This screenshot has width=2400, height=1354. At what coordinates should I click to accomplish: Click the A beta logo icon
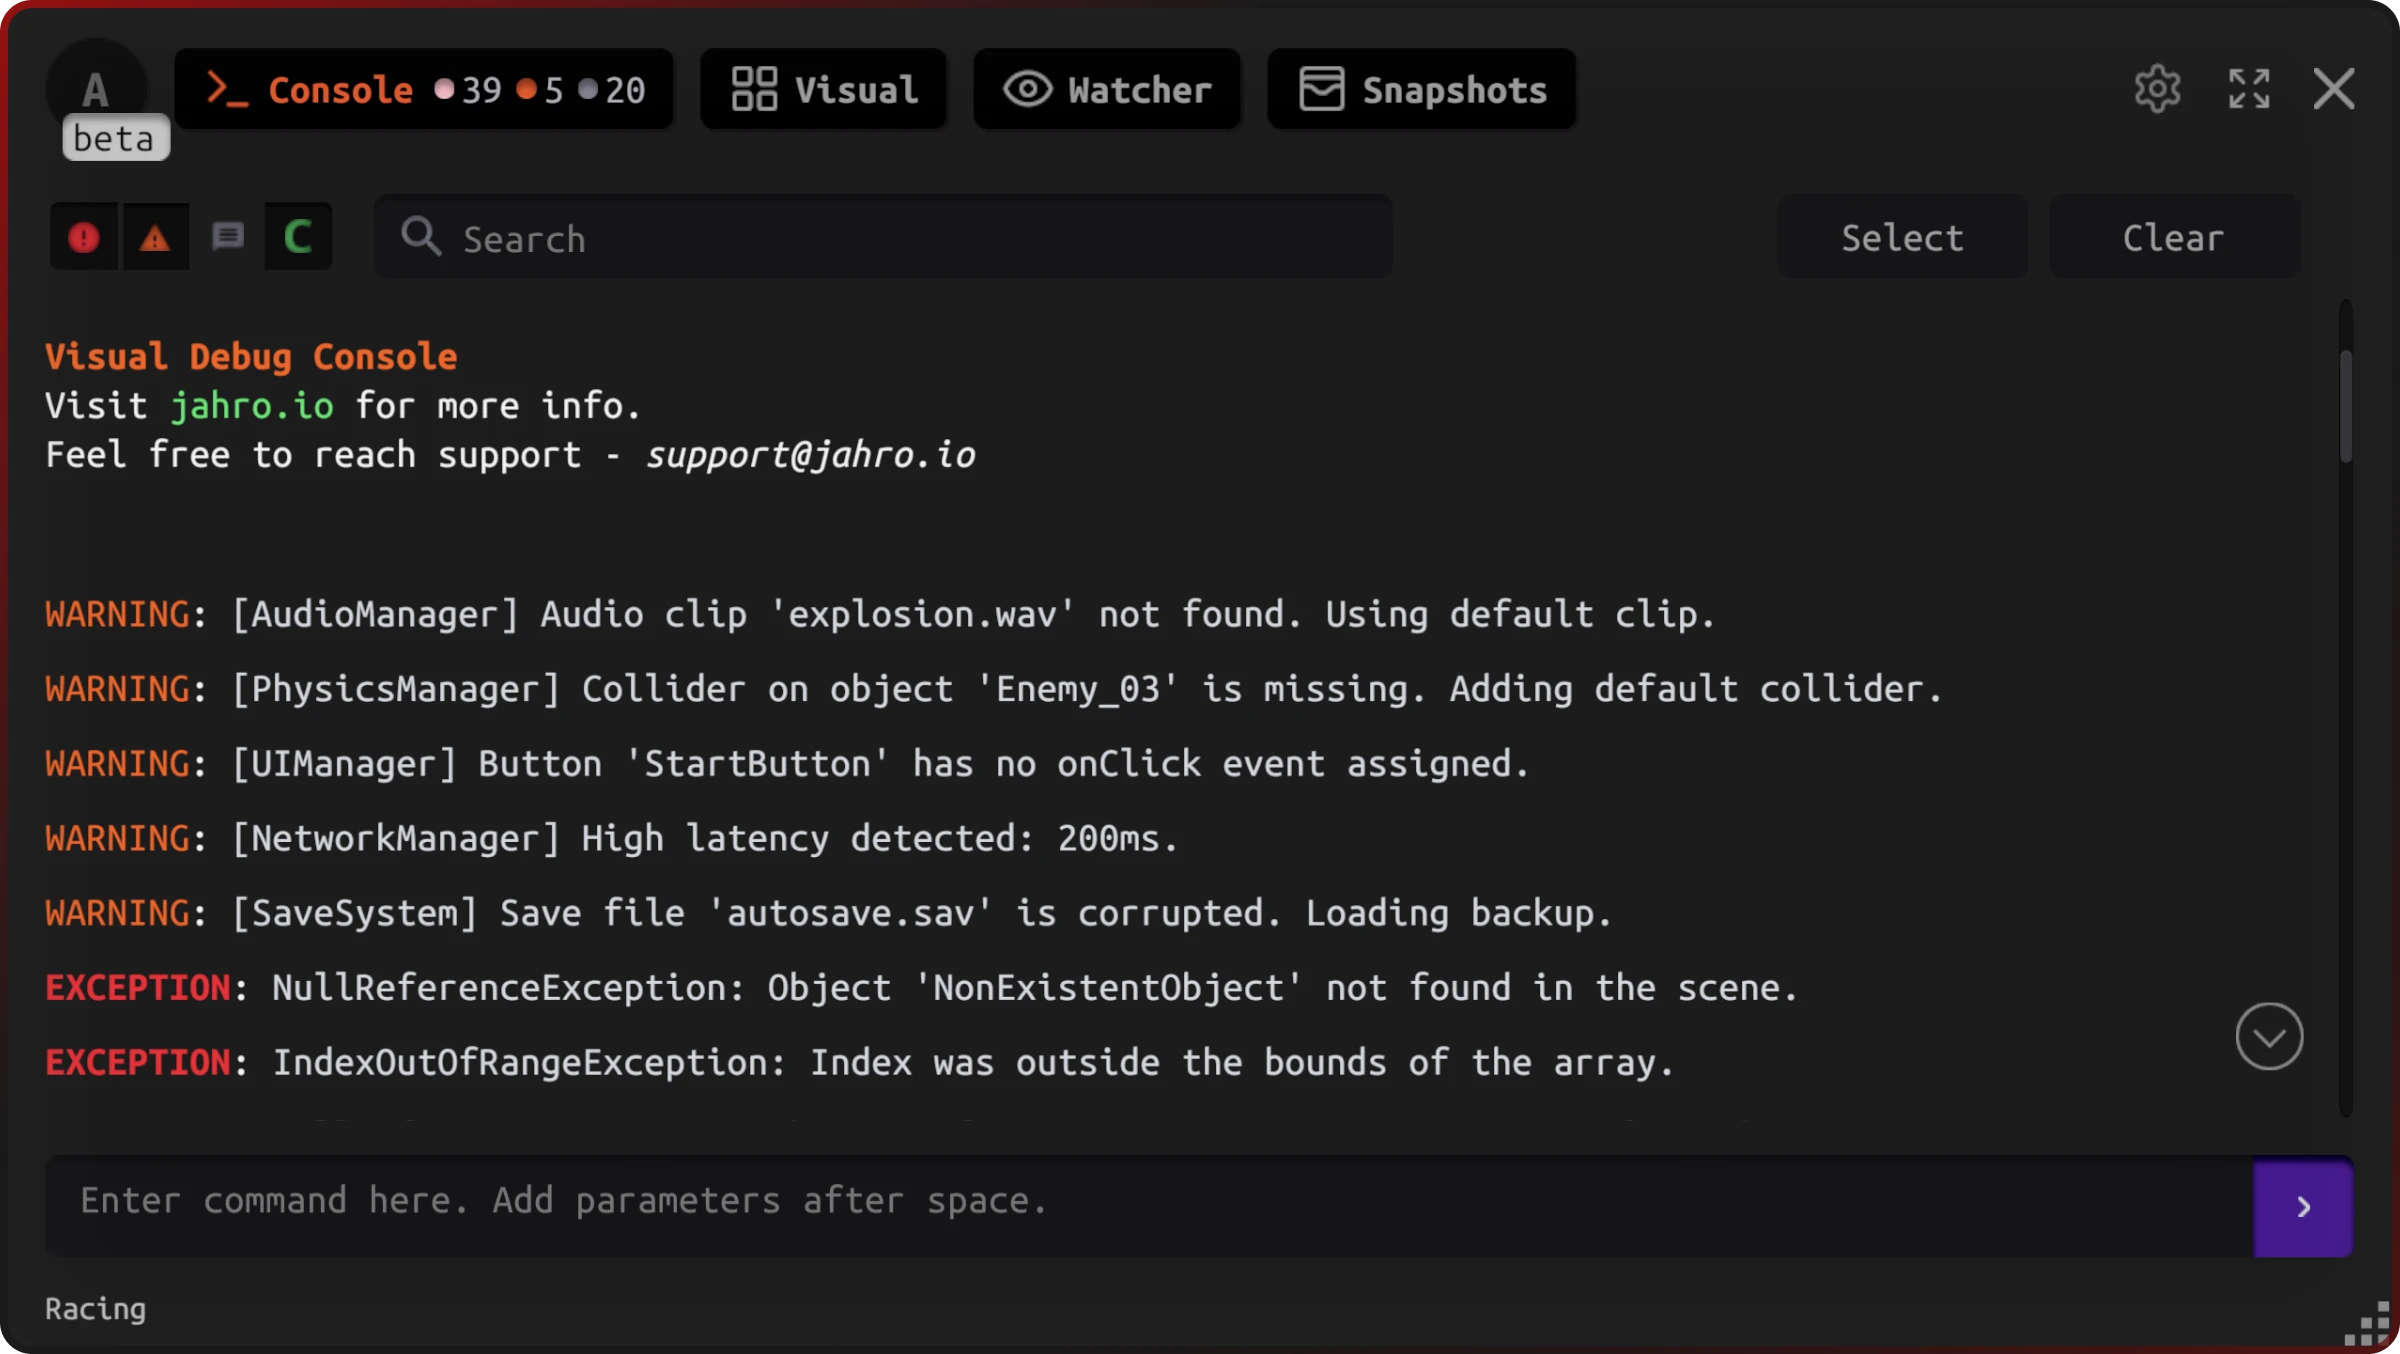pyautogui.click(x=96, y=90)
